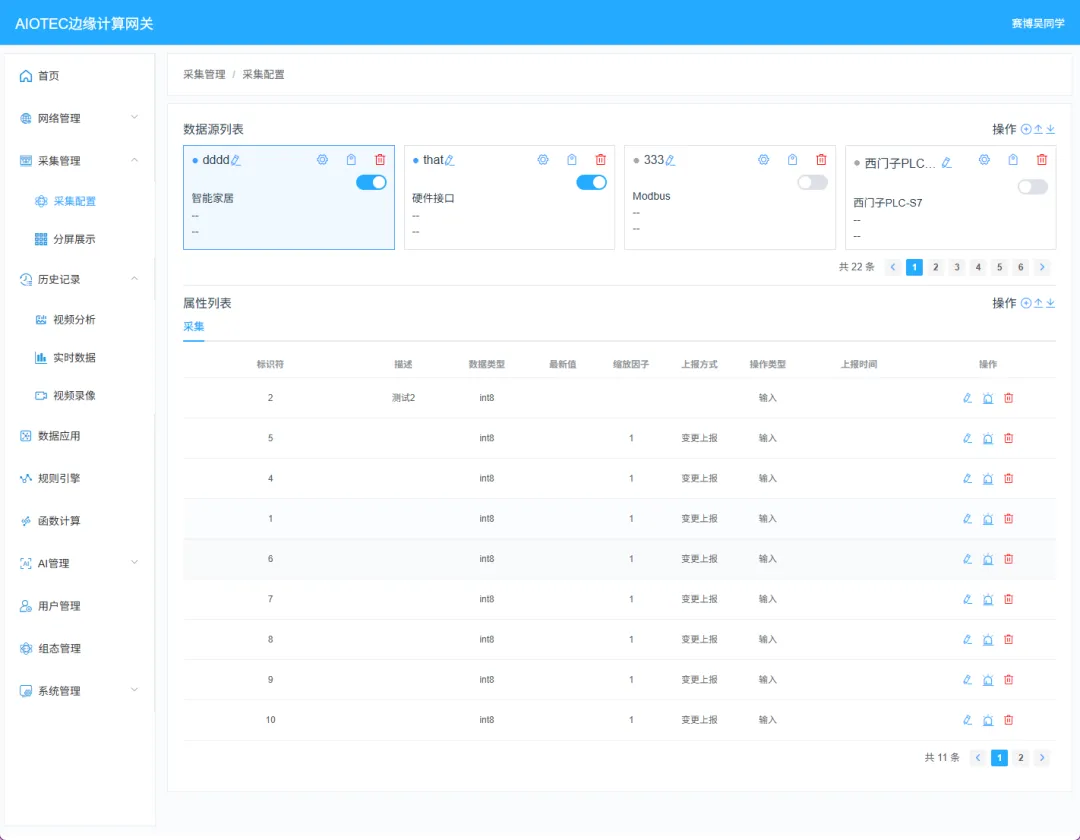
Task: Expand the AI管理 sidebar menu
Action: tap(79, 563)
